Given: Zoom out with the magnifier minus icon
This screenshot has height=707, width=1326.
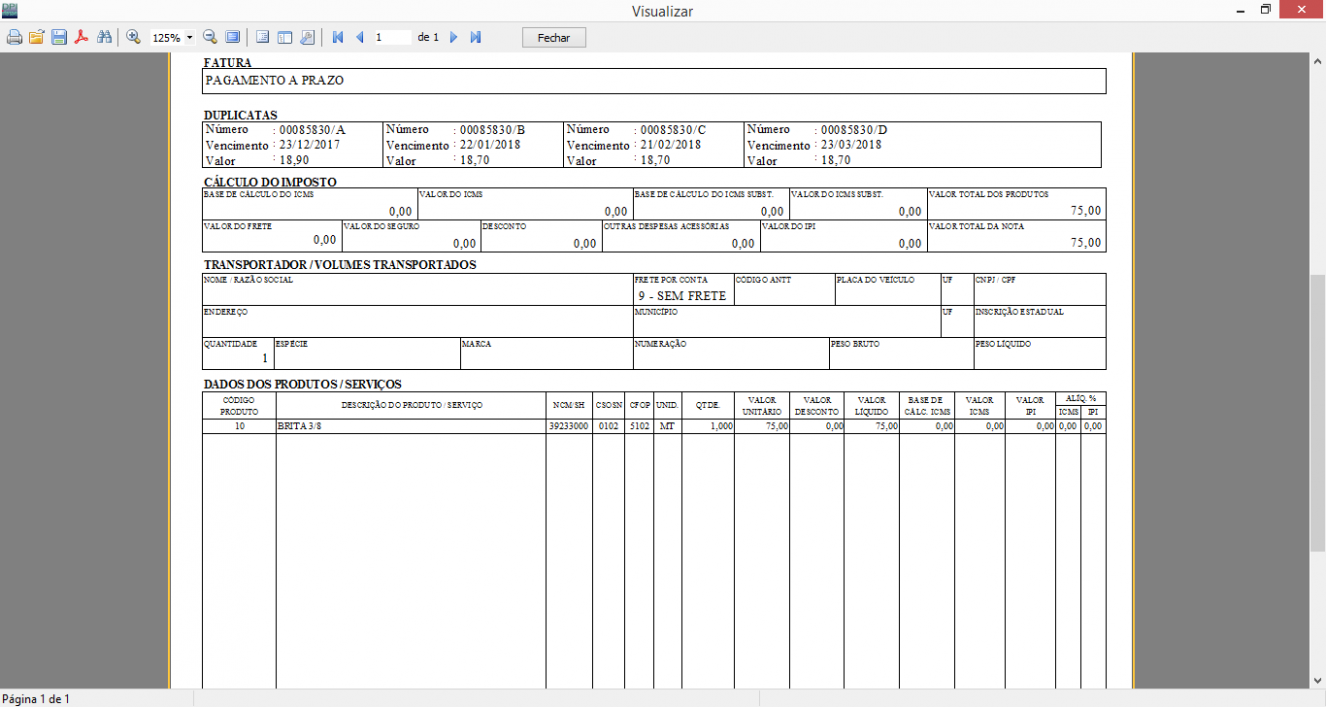Looking at the screenshot, I should [210, 37].
